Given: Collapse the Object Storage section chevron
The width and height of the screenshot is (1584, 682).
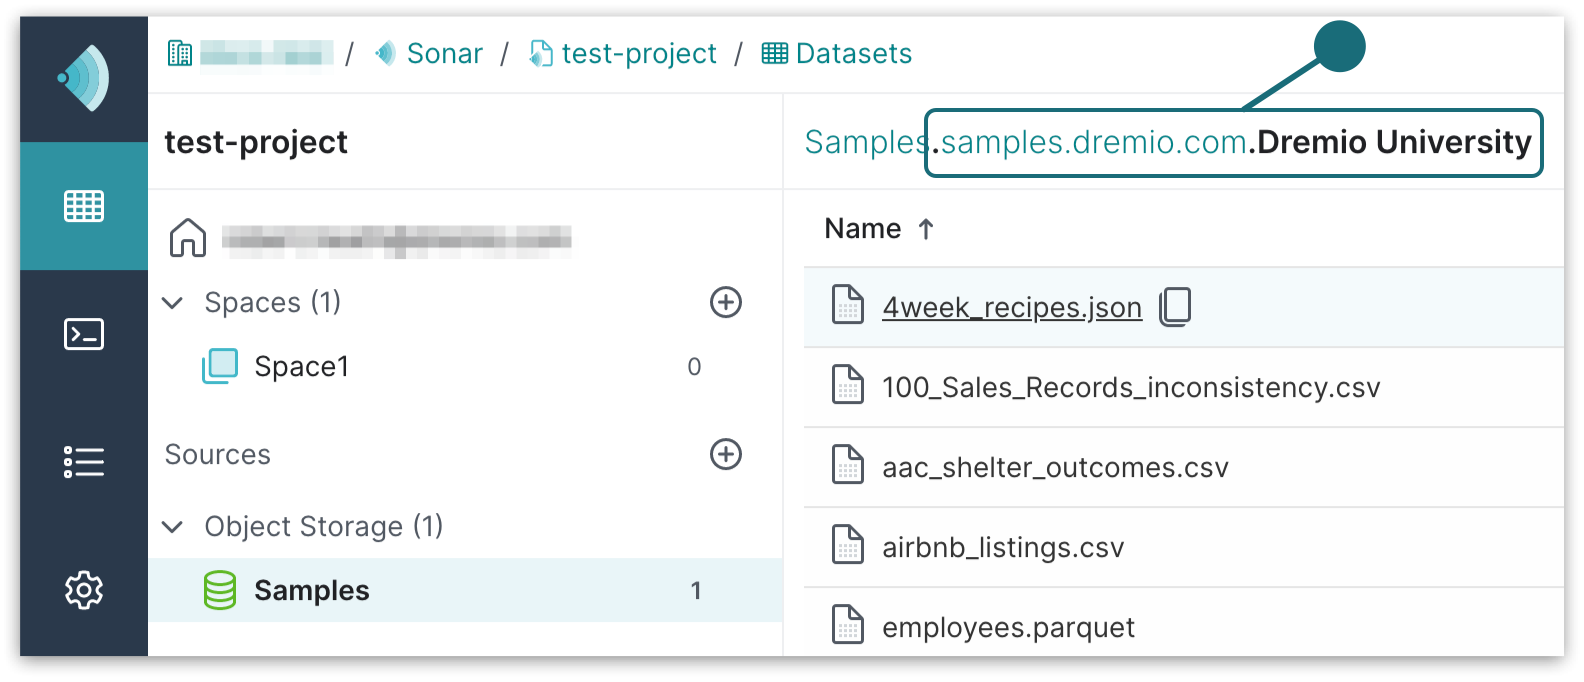Looking at the screenshot, I should click(x=173, y=526).
